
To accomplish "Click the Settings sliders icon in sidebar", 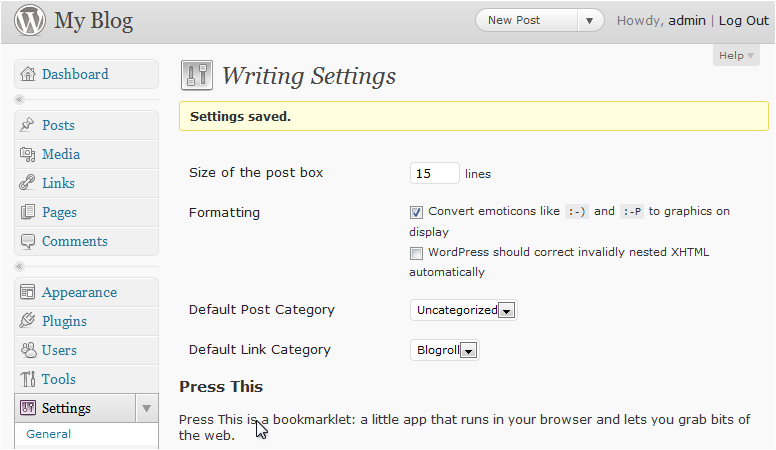I will (28, 408).
